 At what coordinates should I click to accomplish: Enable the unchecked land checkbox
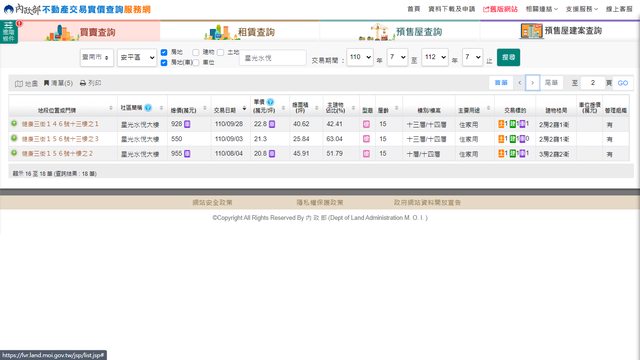click(x=220, y=52)
